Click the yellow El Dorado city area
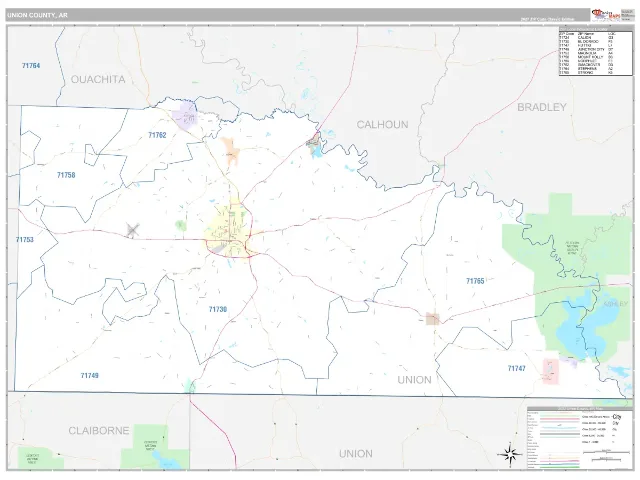 [229, 231]
